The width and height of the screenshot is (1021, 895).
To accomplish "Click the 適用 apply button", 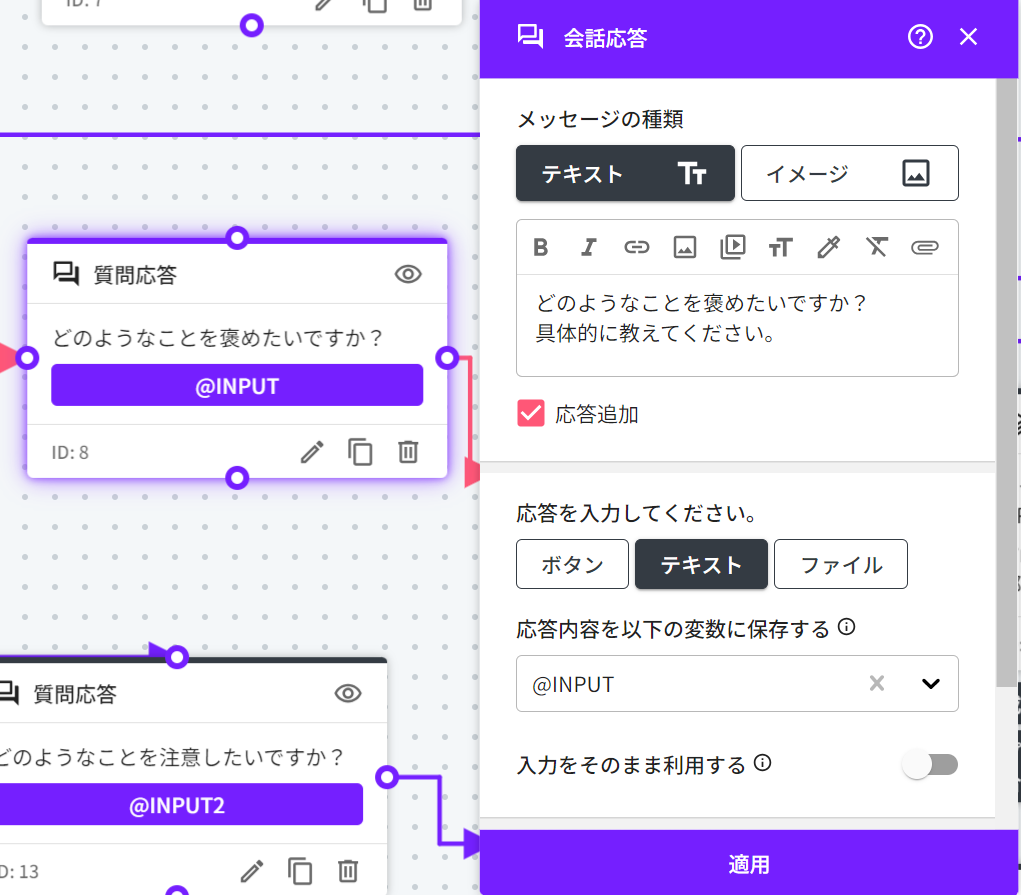I will click(749, 864).
